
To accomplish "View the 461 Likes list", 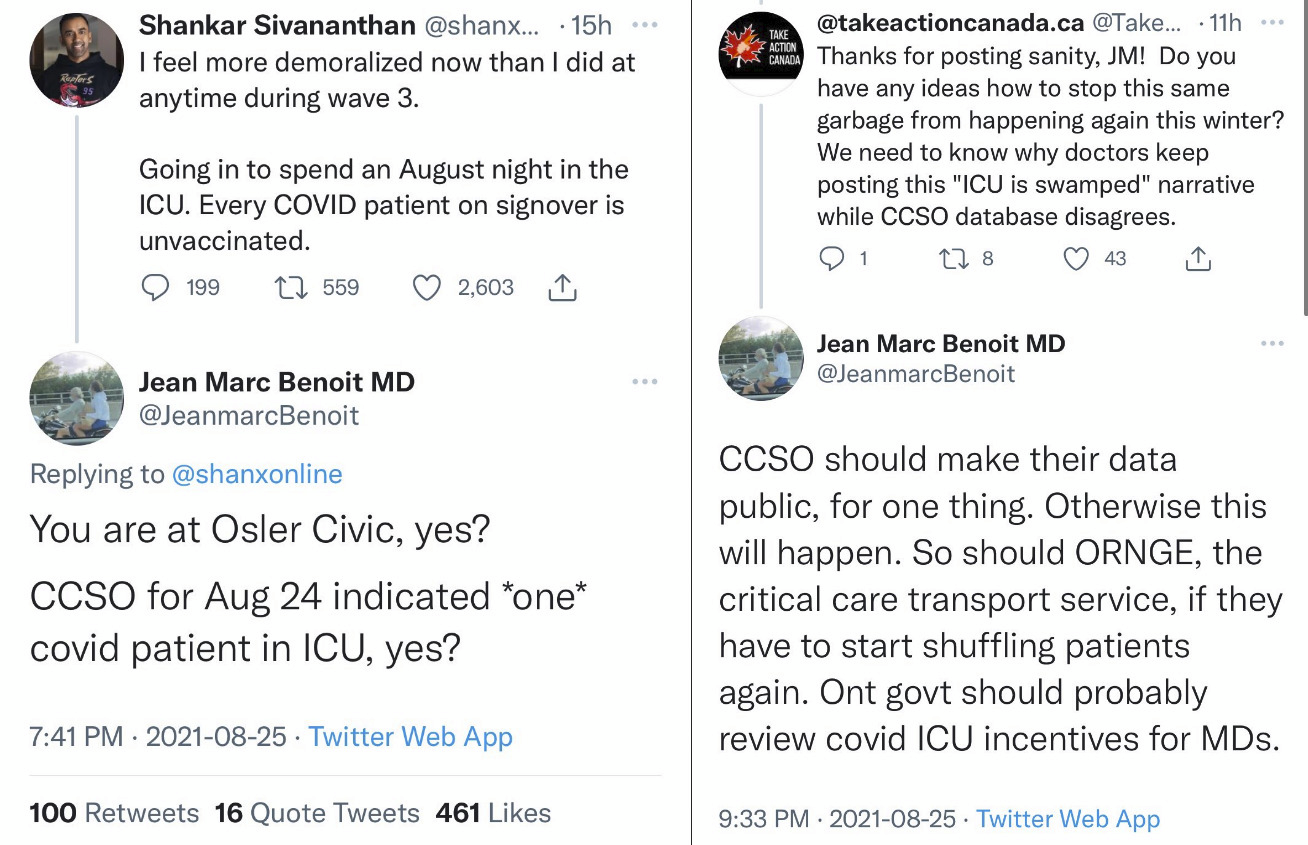I will tap(493, 813).
